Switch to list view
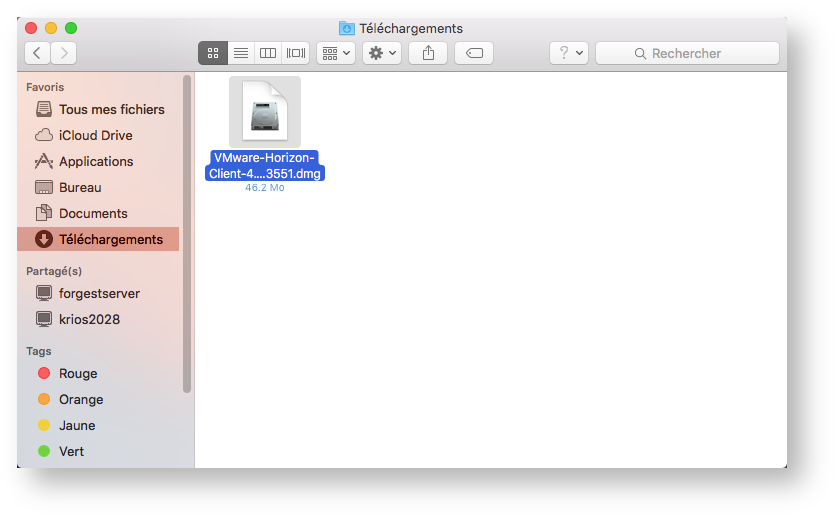Screen dimensions: 835x516 [x=241, y=53]
